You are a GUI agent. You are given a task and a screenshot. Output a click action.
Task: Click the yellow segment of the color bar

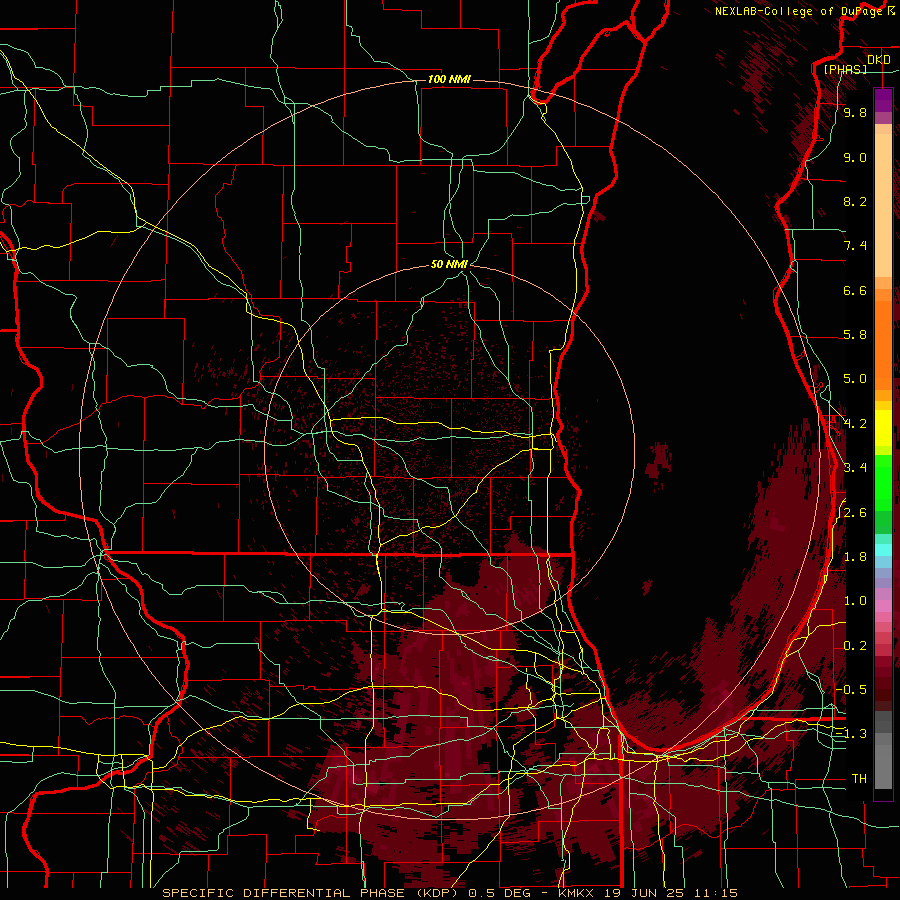[x=883, y=428]
